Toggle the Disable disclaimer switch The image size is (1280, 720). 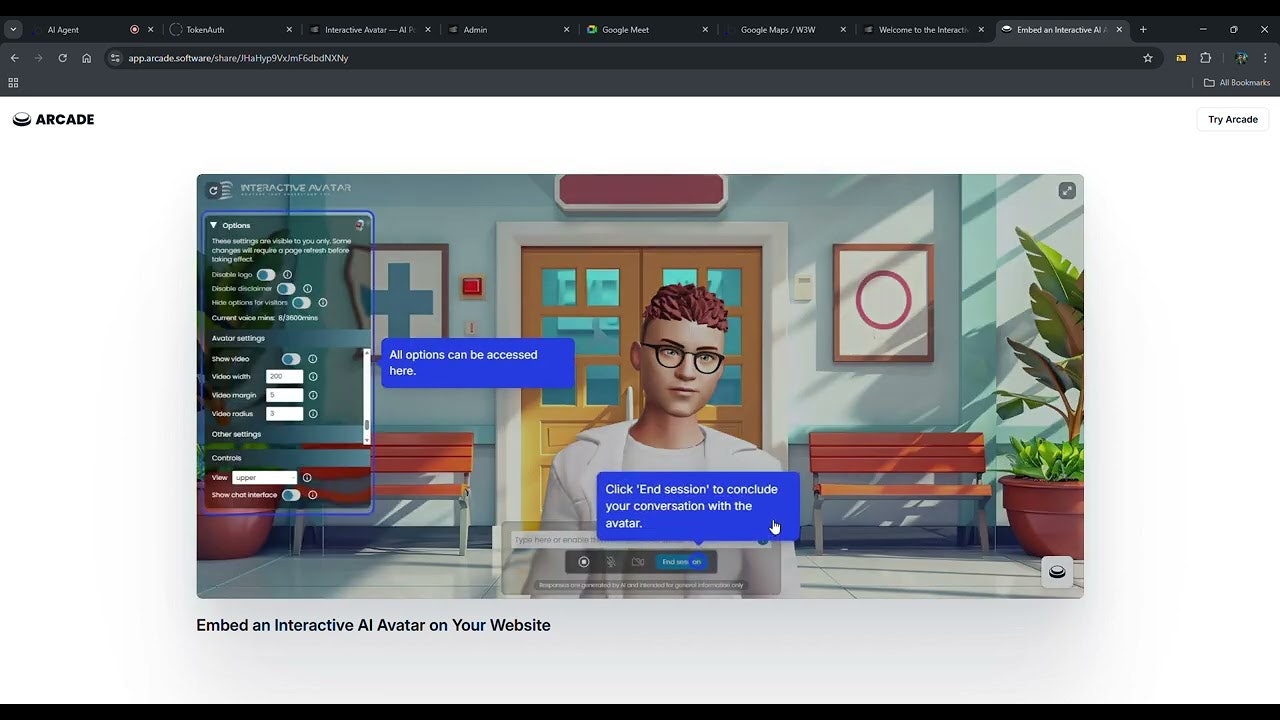click(285, 289)
